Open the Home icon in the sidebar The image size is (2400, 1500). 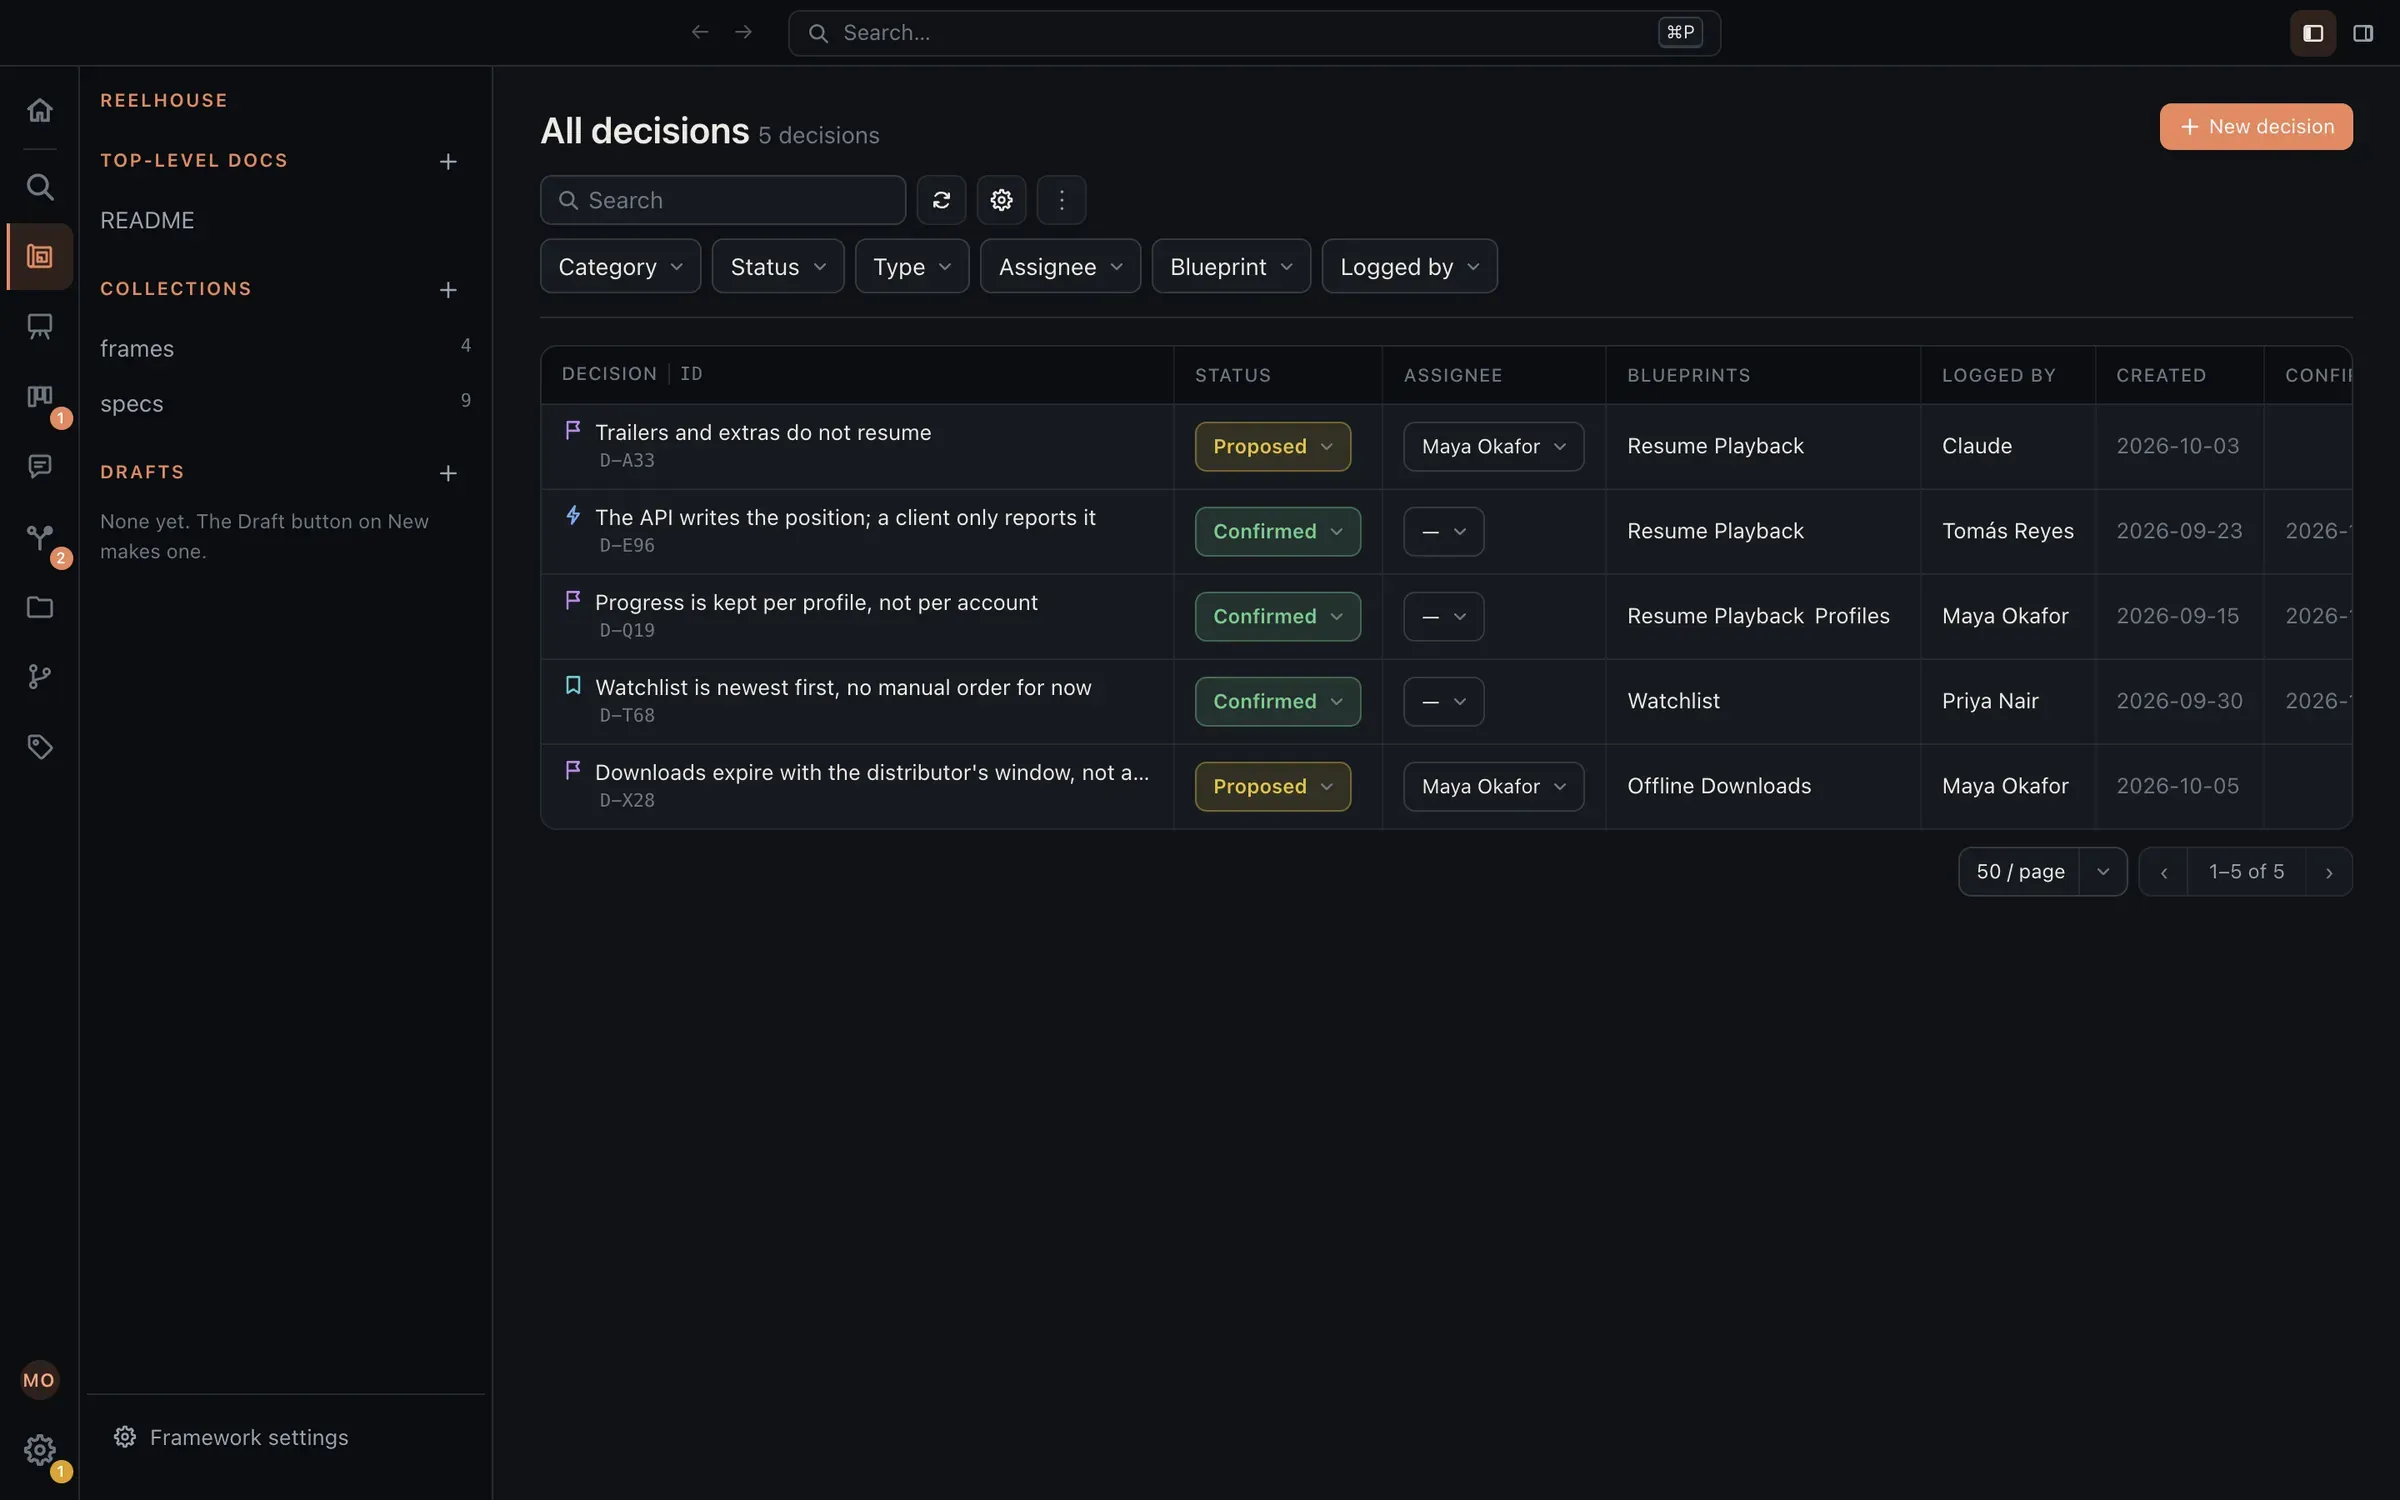[39, 110]
